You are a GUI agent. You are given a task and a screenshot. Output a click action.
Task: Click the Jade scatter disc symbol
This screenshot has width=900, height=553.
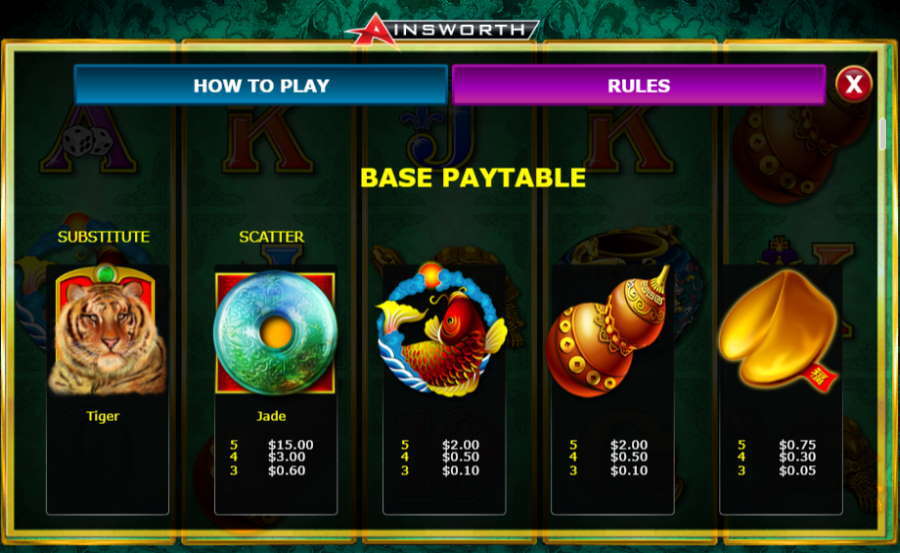pyautogui.click(x=275, y=332)
